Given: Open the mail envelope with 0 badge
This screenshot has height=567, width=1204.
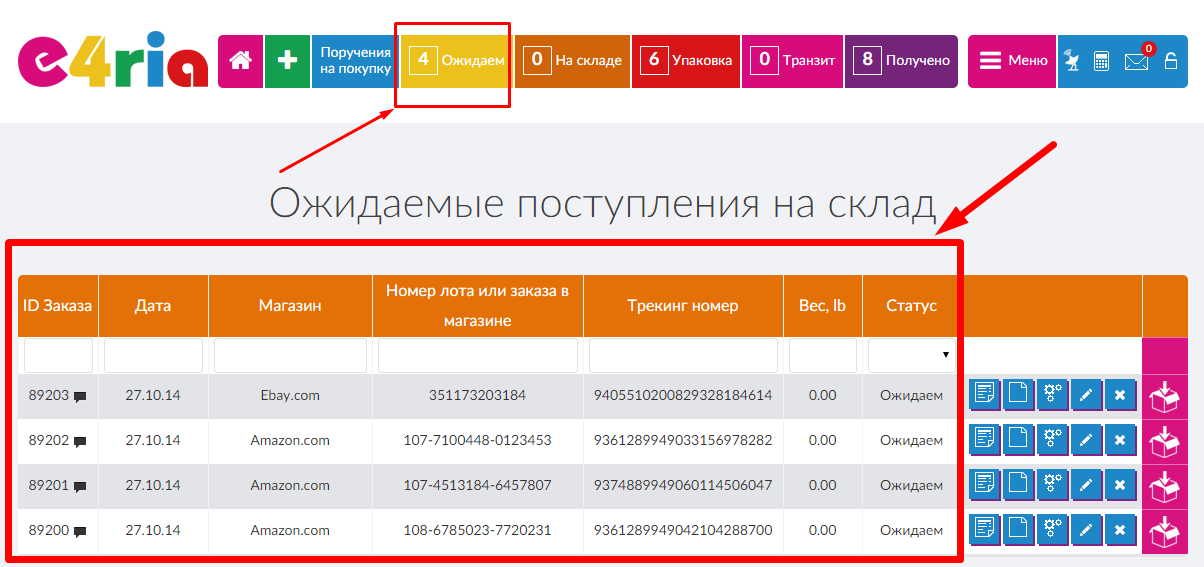Looking at the screenshot, I should 1136,61.
